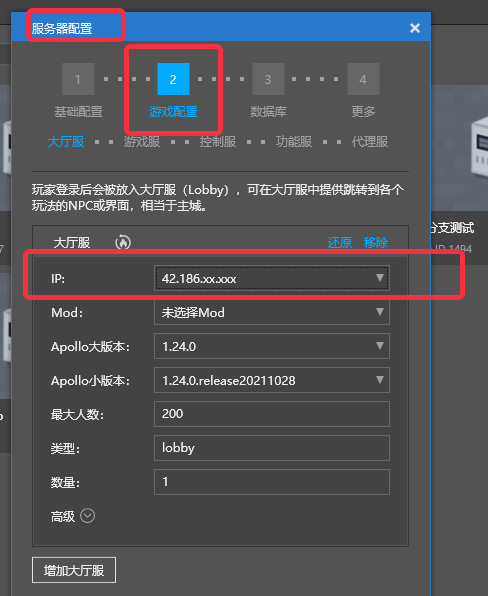This screenshot has height=596, width=488.
Task: Open the IP address dropdown
Action: pos(272,278)
